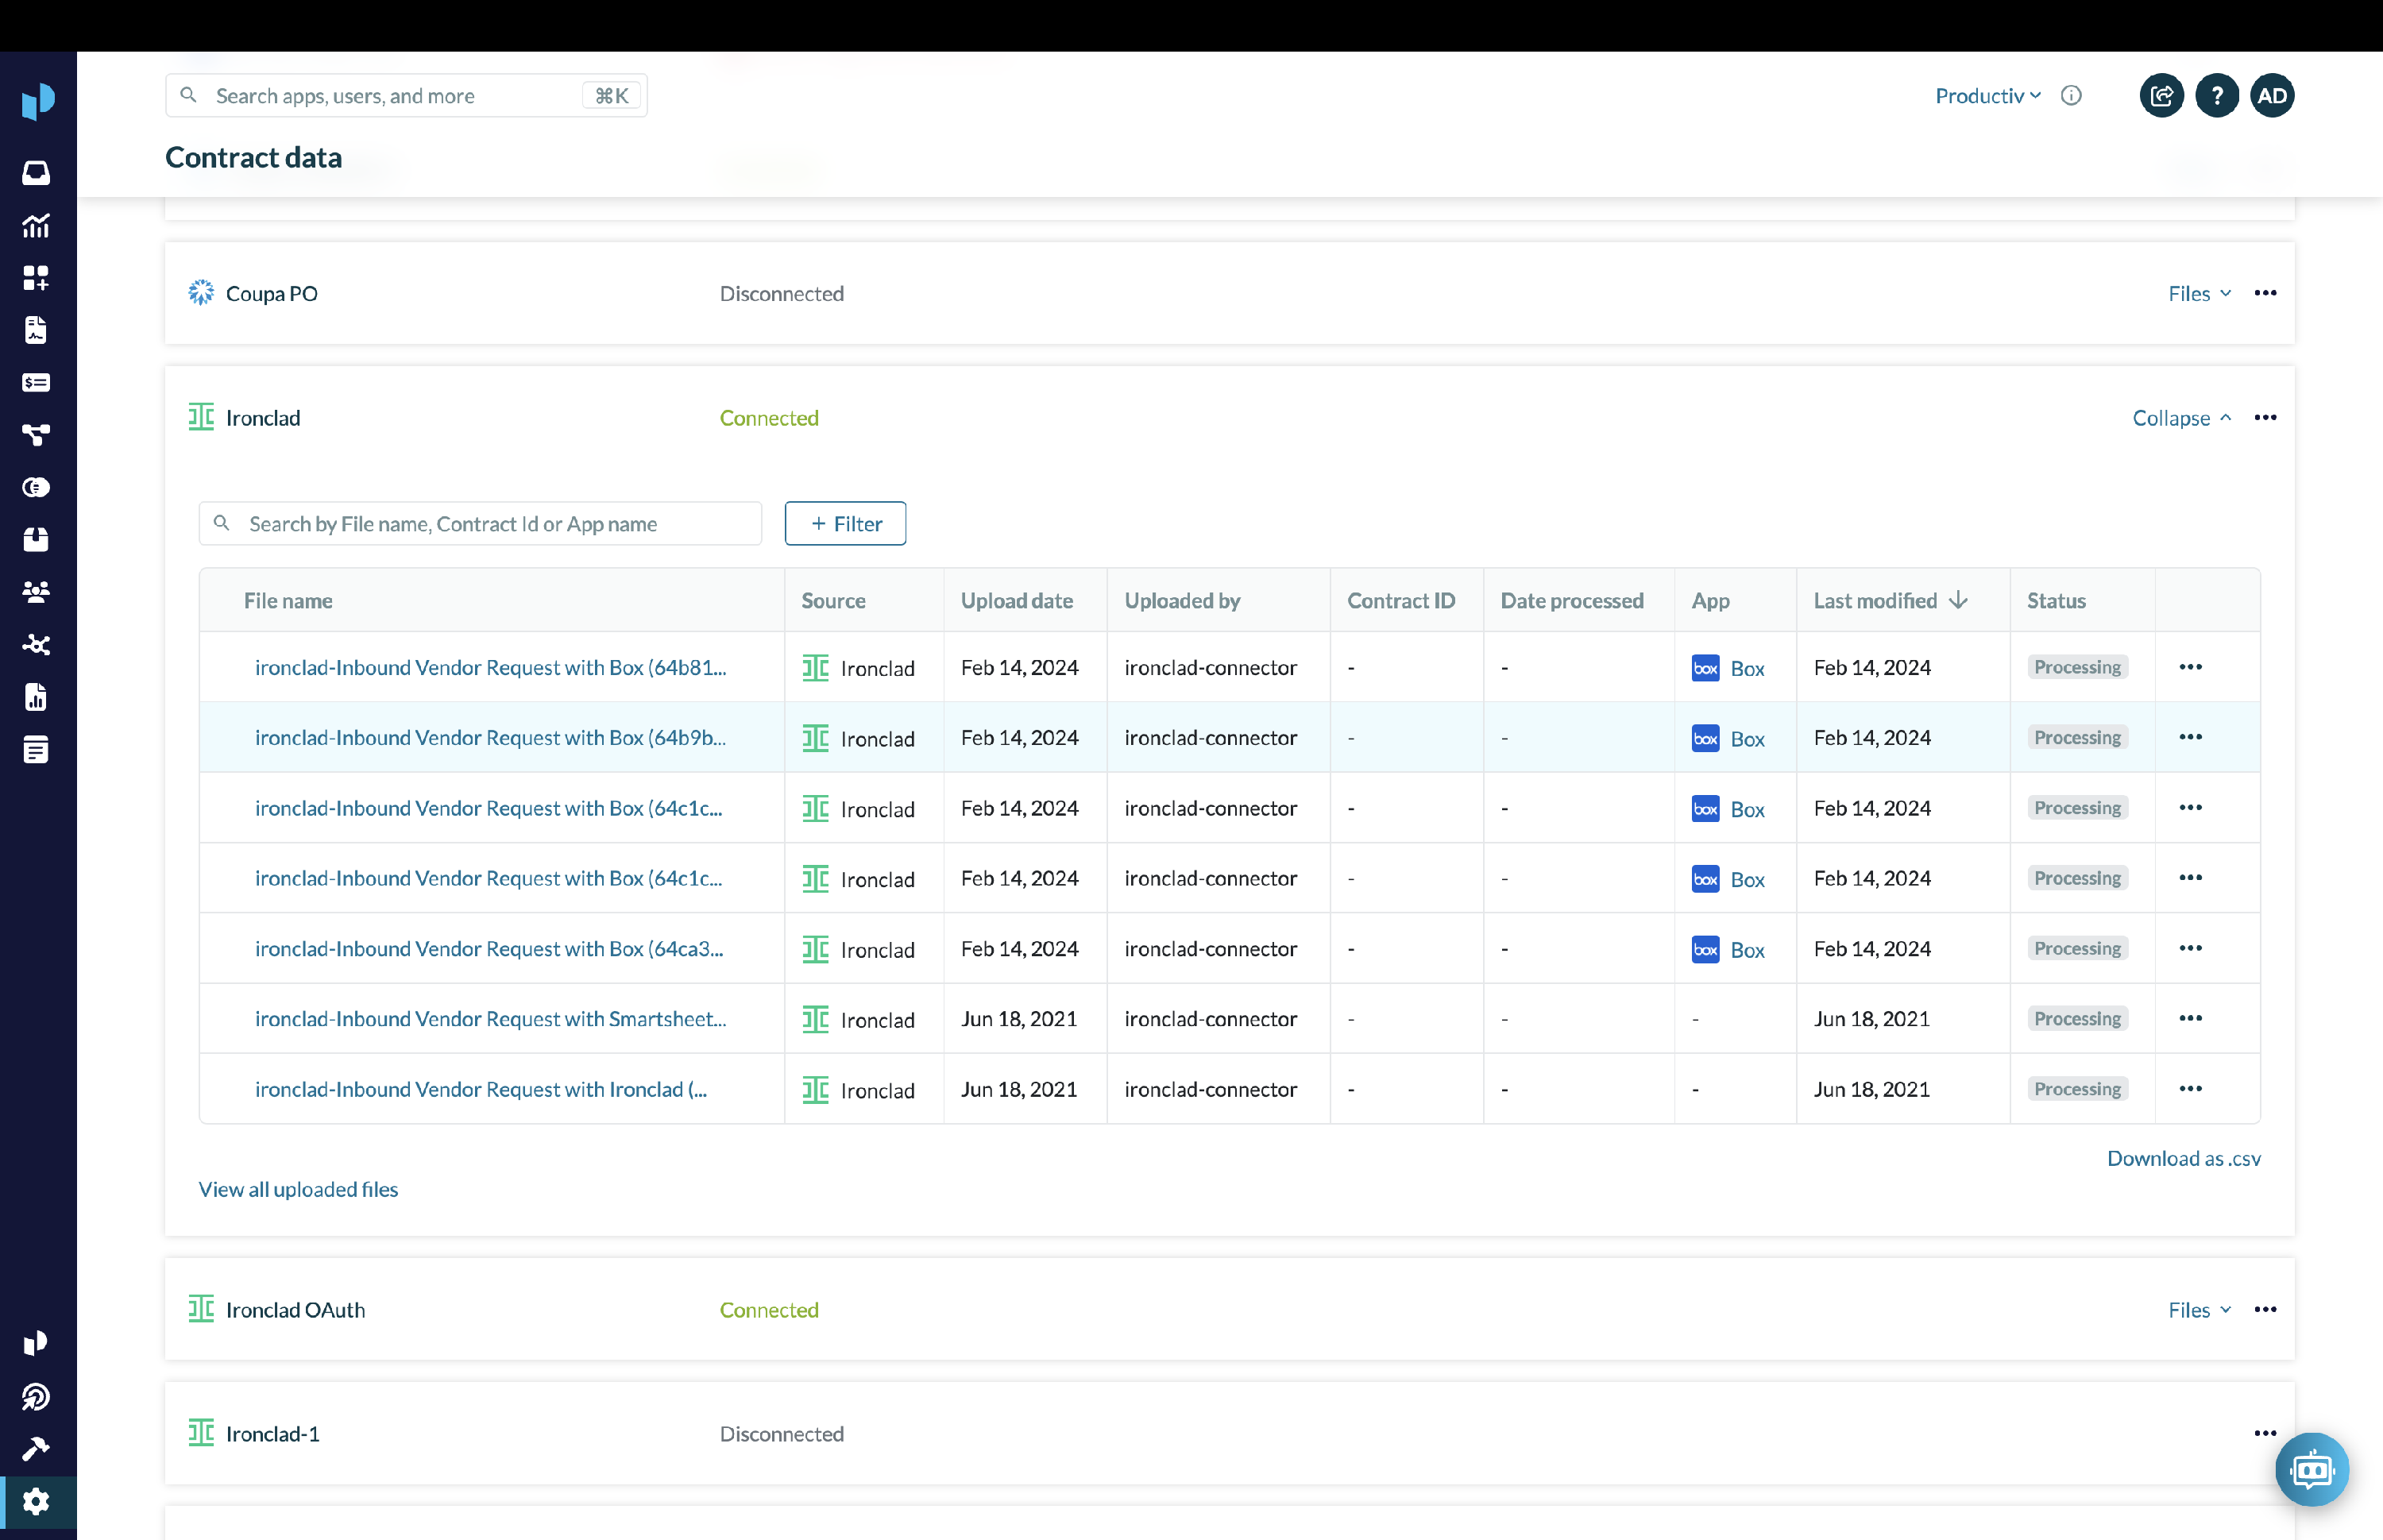The width and height of the screenshot is (2383, 1540).
Task: Open row actions for Smartsheet request file
Action: [2190, 1019]
